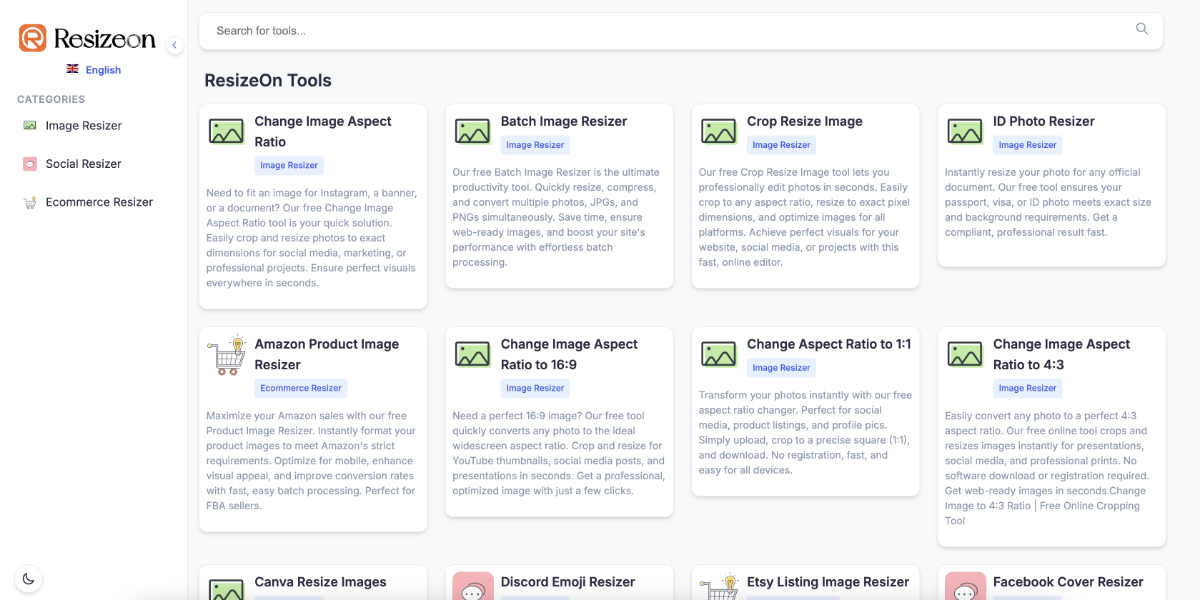Screen dimensions: 1200x600
Task: Click the Social Resizer sidebar chat icon
Action: tap(30, 164)
